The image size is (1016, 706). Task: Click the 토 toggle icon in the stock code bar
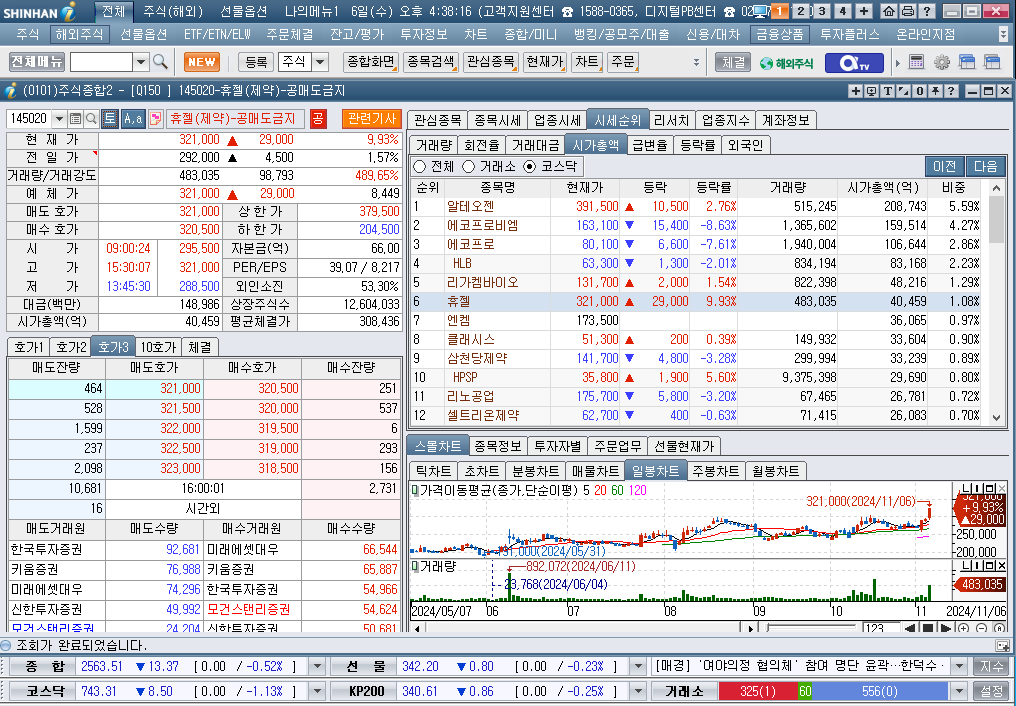(110, 119)
